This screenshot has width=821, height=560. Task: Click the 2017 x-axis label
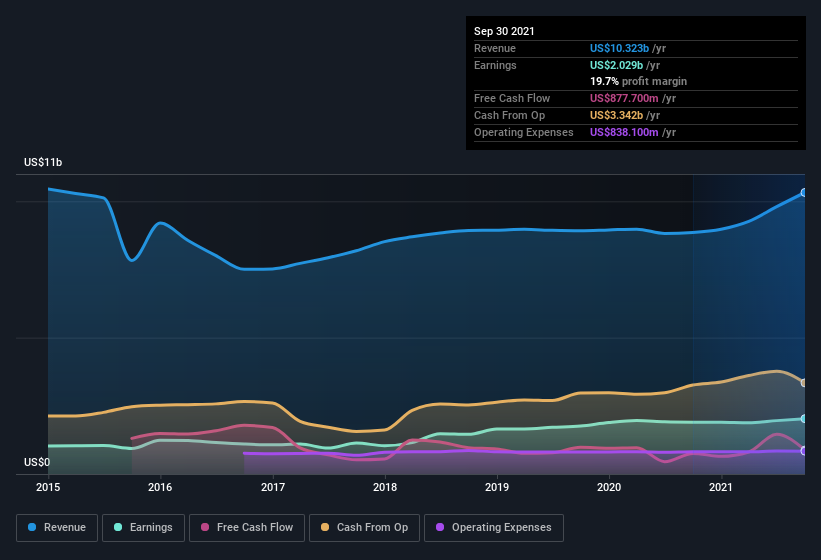click(273, 487)
